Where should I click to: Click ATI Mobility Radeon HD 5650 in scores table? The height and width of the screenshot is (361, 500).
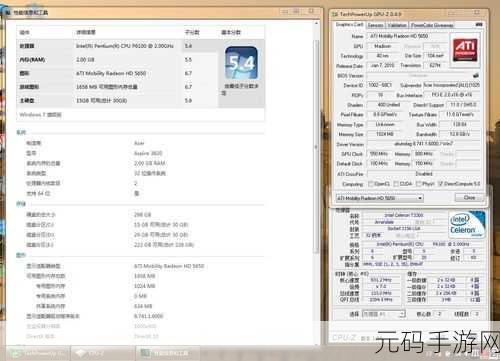tap(111, 73)
